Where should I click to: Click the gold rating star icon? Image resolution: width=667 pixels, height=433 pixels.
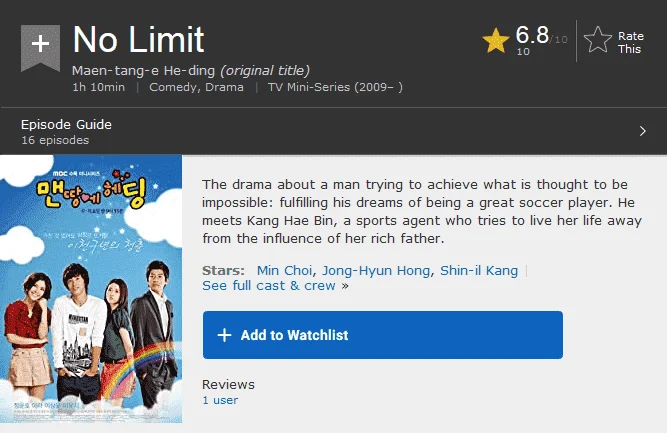click(x=496, y=41)
